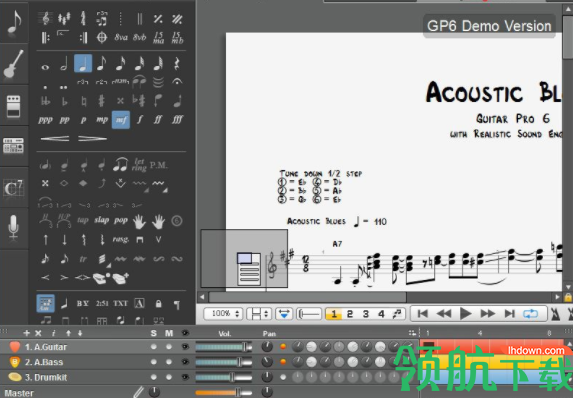Hide the A.Guitar track
The height and width of the screenshot is (398, 573).
(x=185, y=346)
